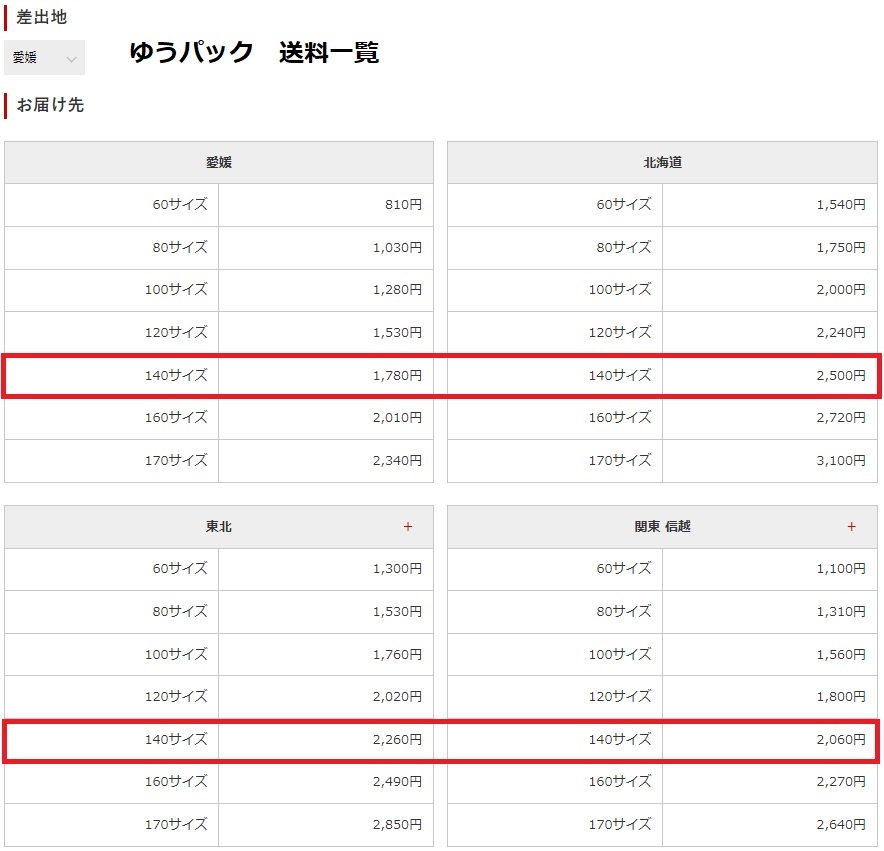Click 170サイズ label in 東北 table

tap(176, 824)
